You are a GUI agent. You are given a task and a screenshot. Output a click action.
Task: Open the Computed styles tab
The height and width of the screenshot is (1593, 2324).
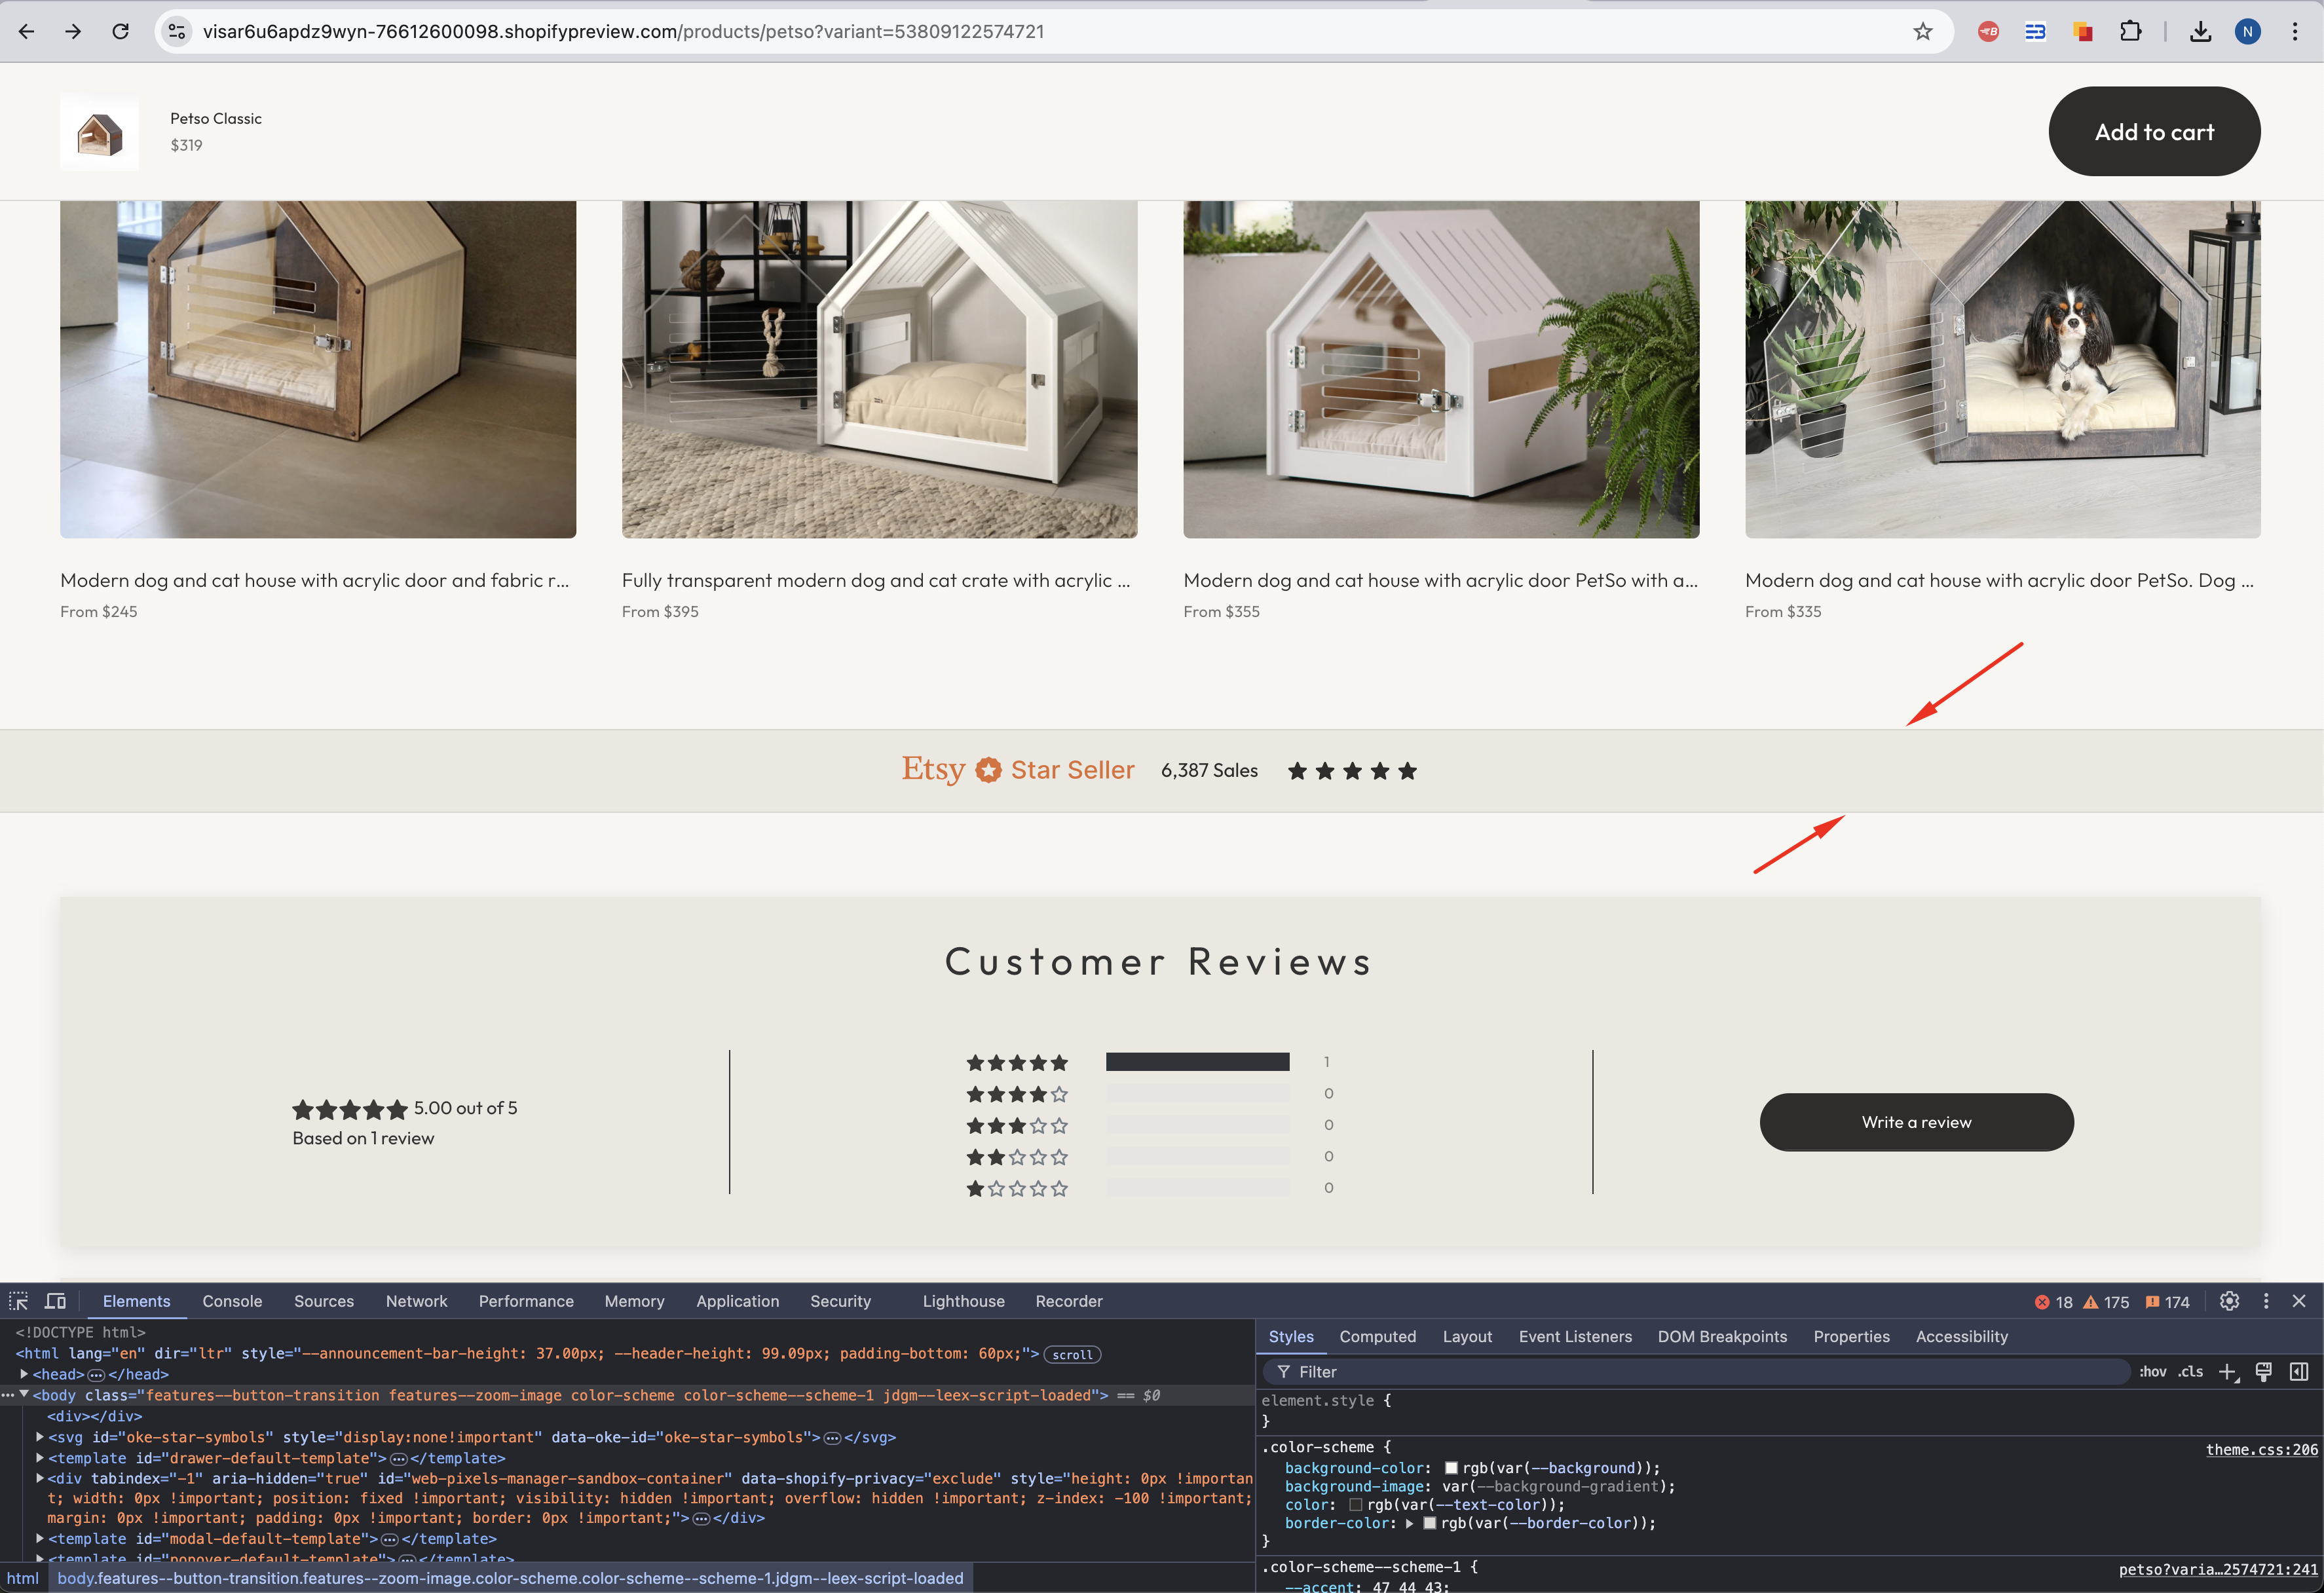[1377, 1337]
